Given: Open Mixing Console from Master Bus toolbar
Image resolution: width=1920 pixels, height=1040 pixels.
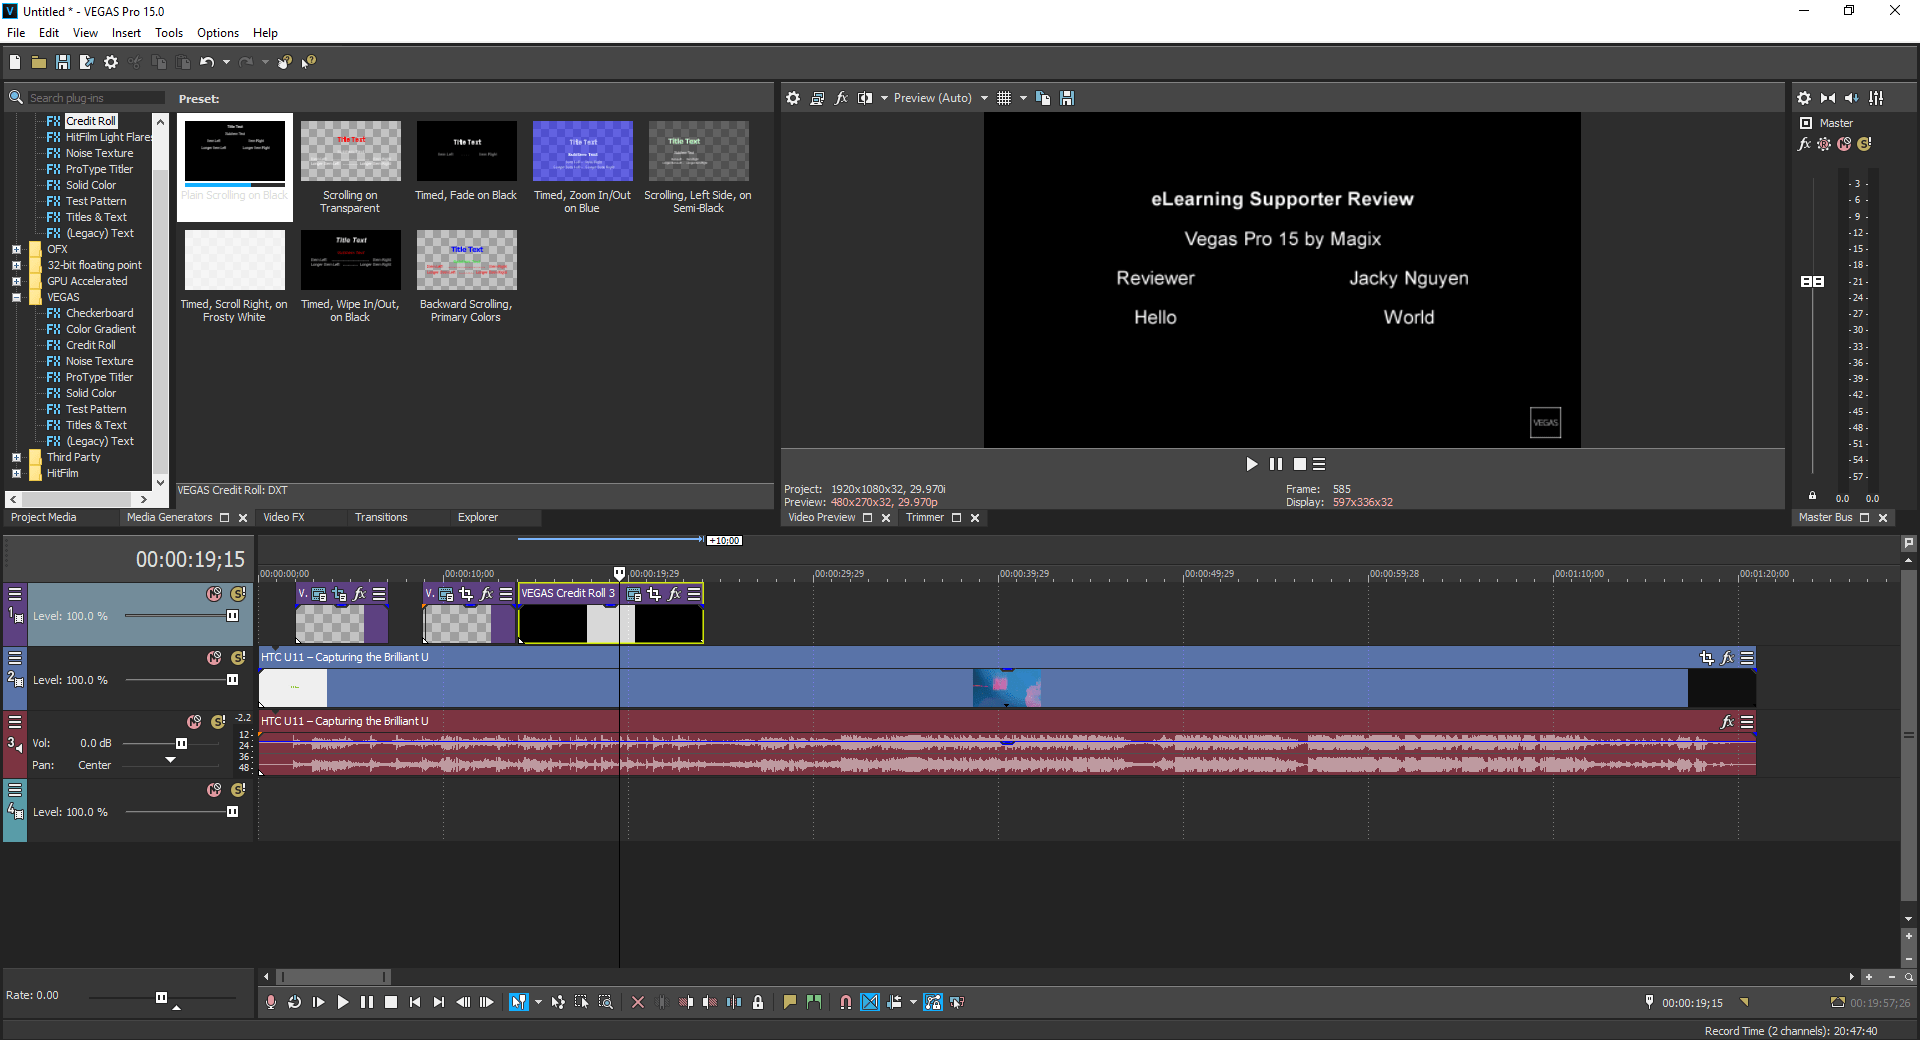Looking at the screenshot, I should (1876, 98).
